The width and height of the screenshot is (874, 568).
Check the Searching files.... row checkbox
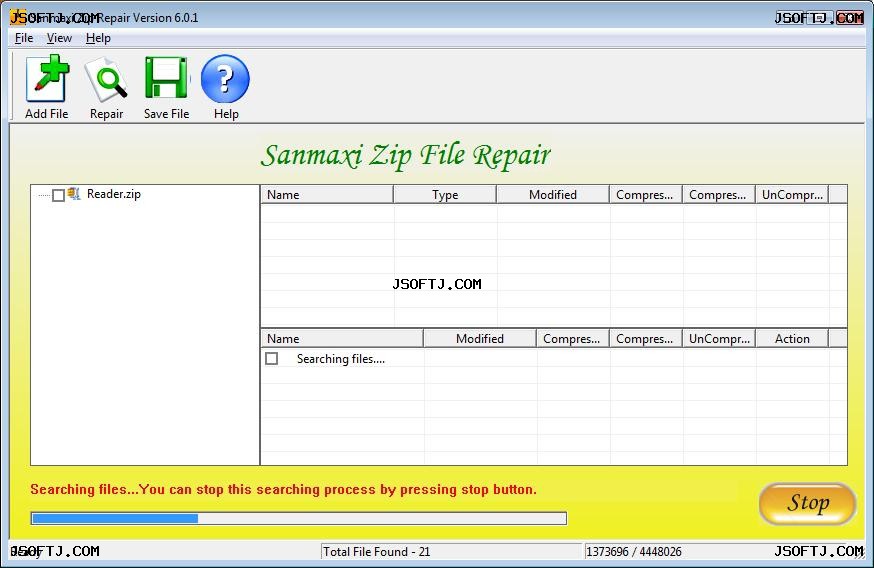[271, 358]
